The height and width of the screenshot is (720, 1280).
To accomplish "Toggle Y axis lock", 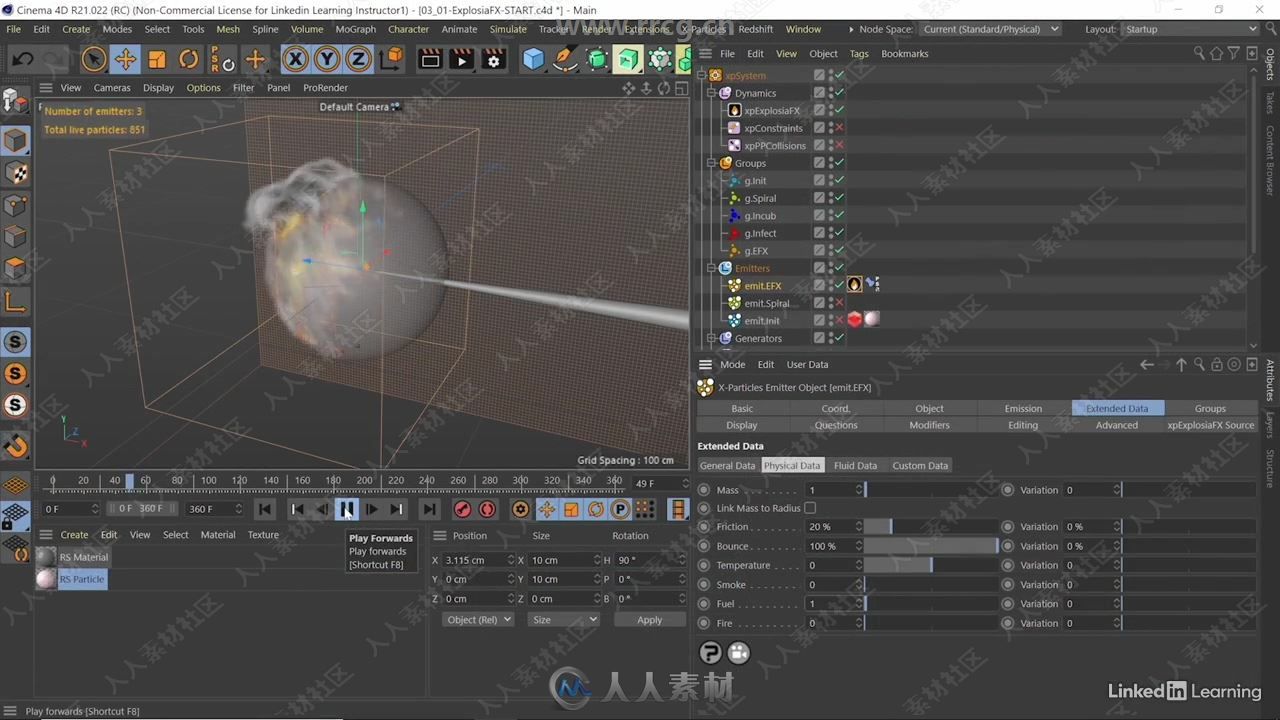I will [x=326, y=60].
